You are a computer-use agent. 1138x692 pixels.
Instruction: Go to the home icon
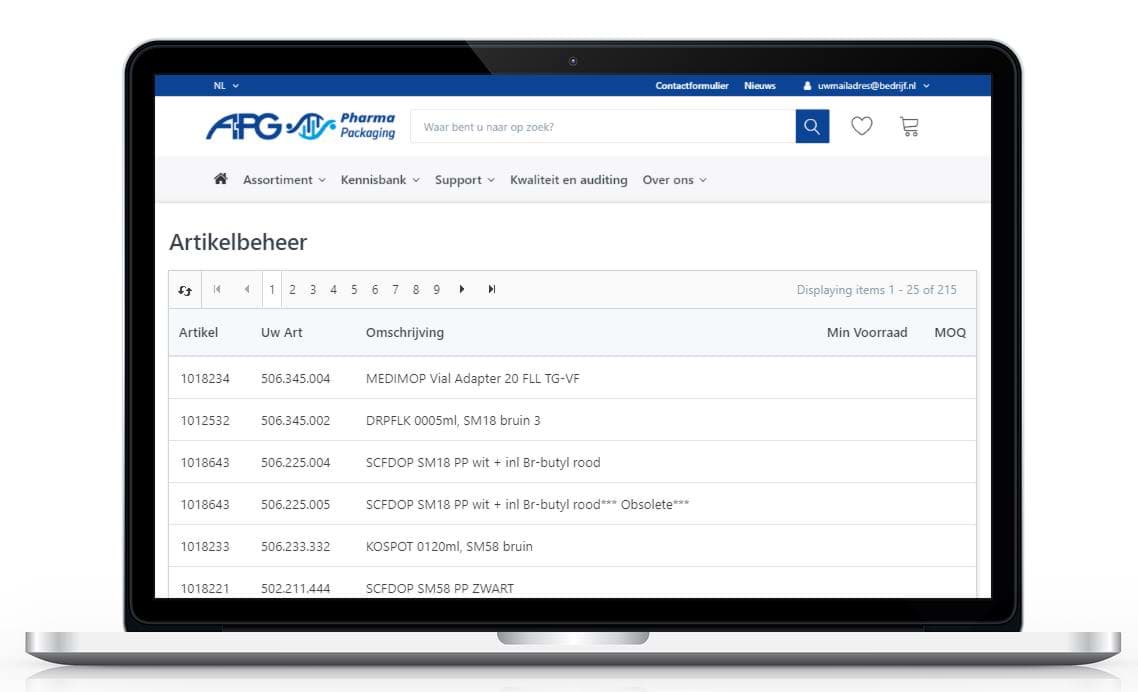coord(221,179)
